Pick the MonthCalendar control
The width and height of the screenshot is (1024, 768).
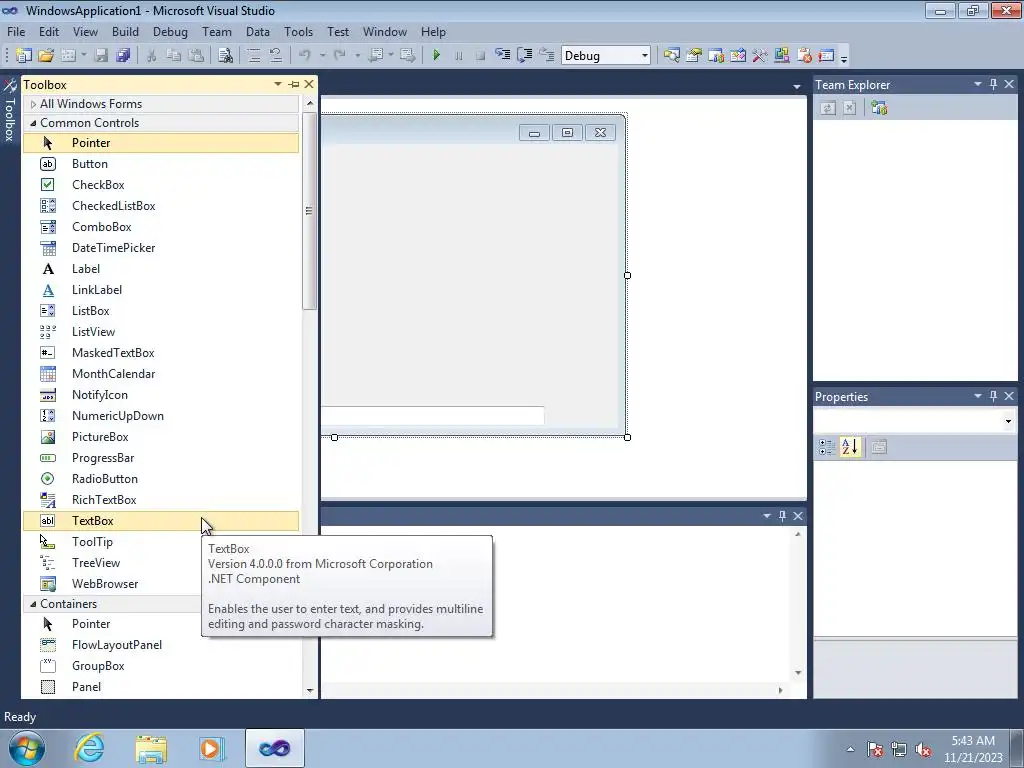[161, 374]
